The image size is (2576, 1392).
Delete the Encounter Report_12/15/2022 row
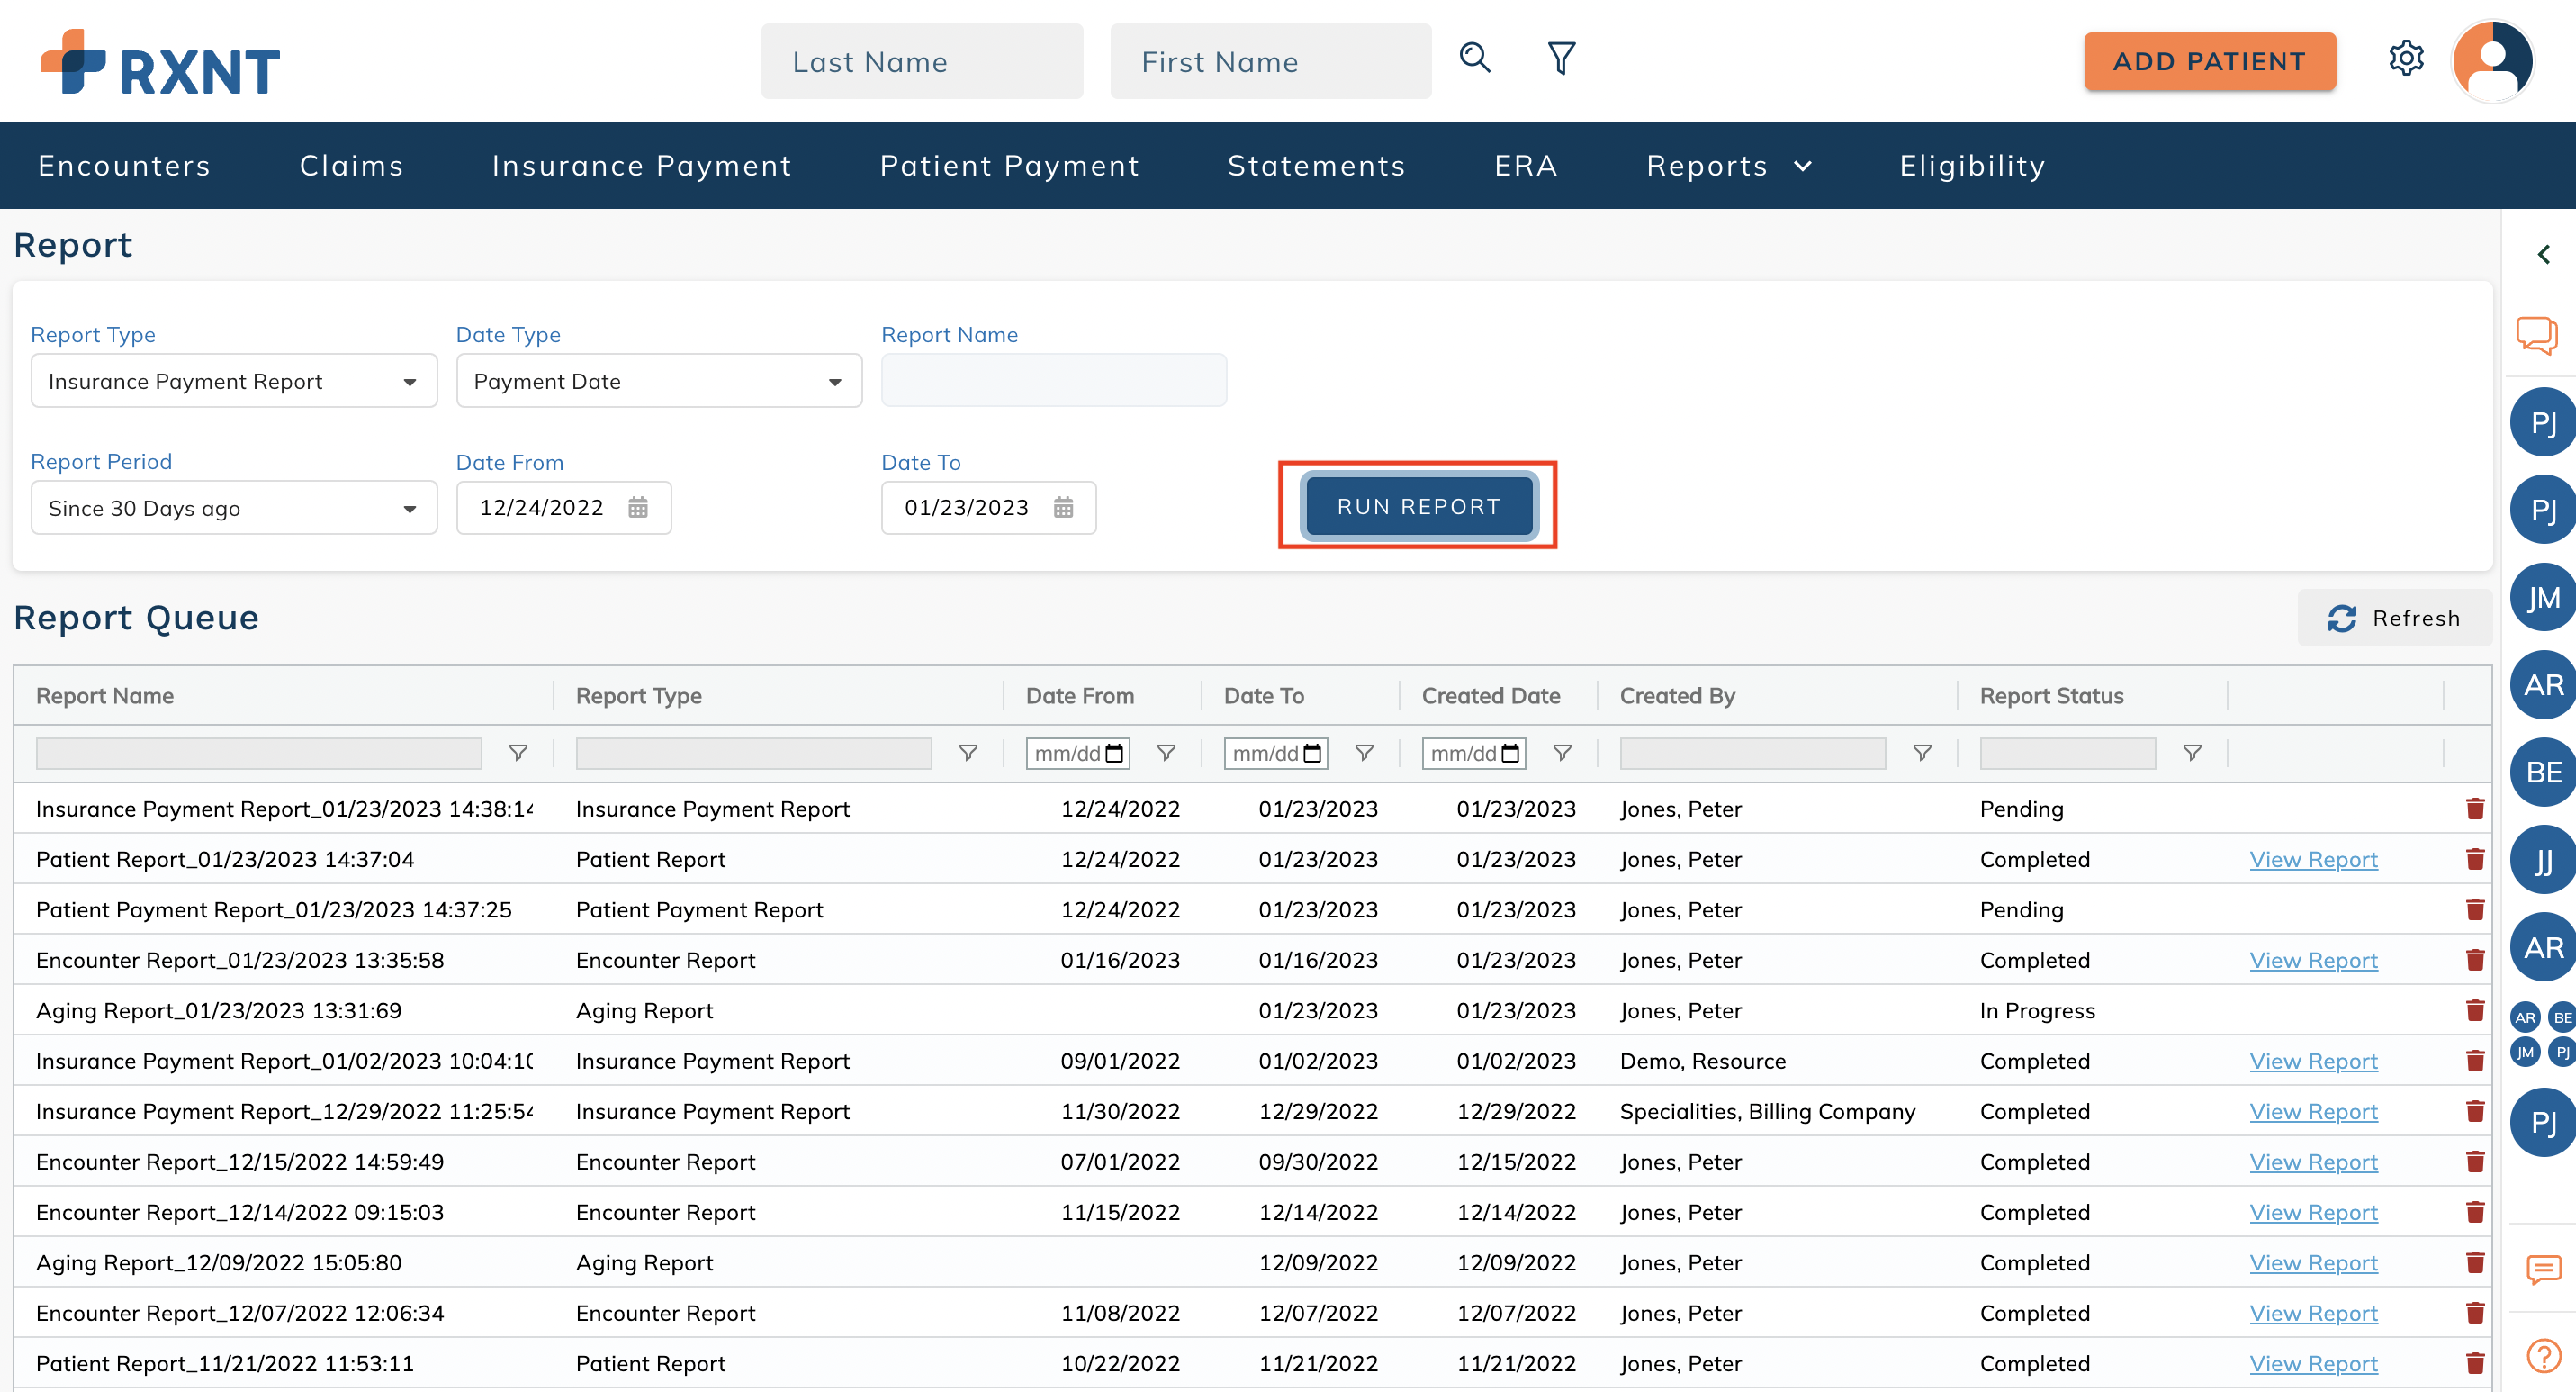(2475, 1161)
